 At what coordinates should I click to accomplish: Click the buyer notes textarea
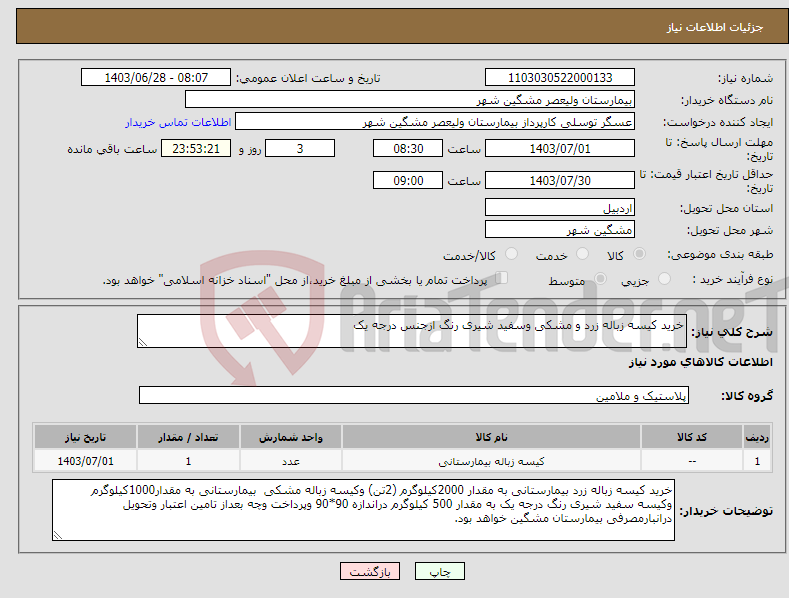(x=363, y=510)
